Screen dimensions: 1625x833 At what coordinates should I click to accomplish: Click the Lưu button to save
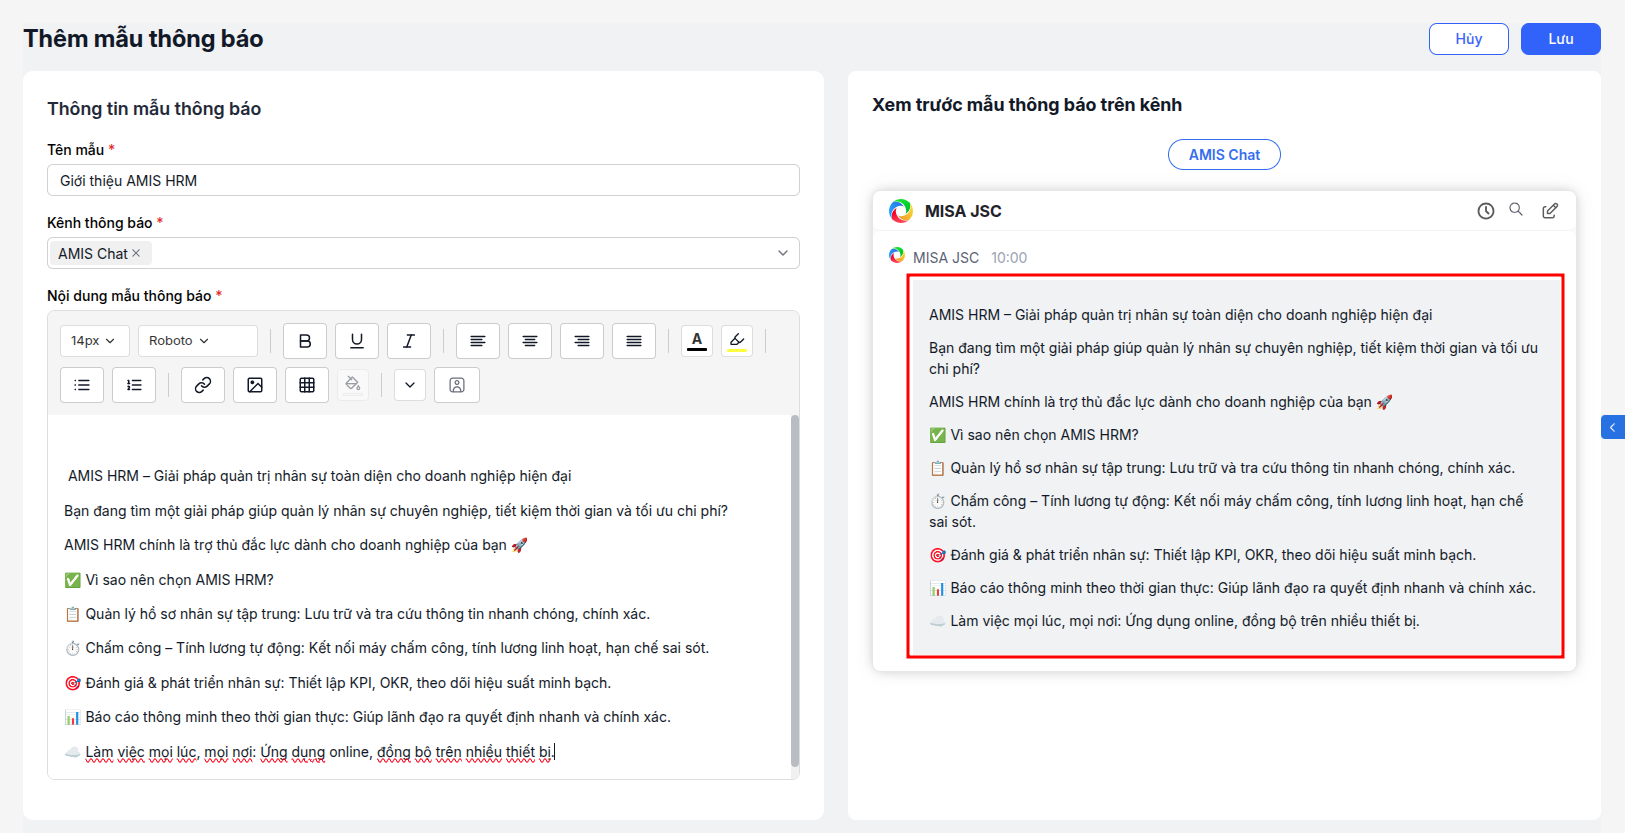(1561, 39)
